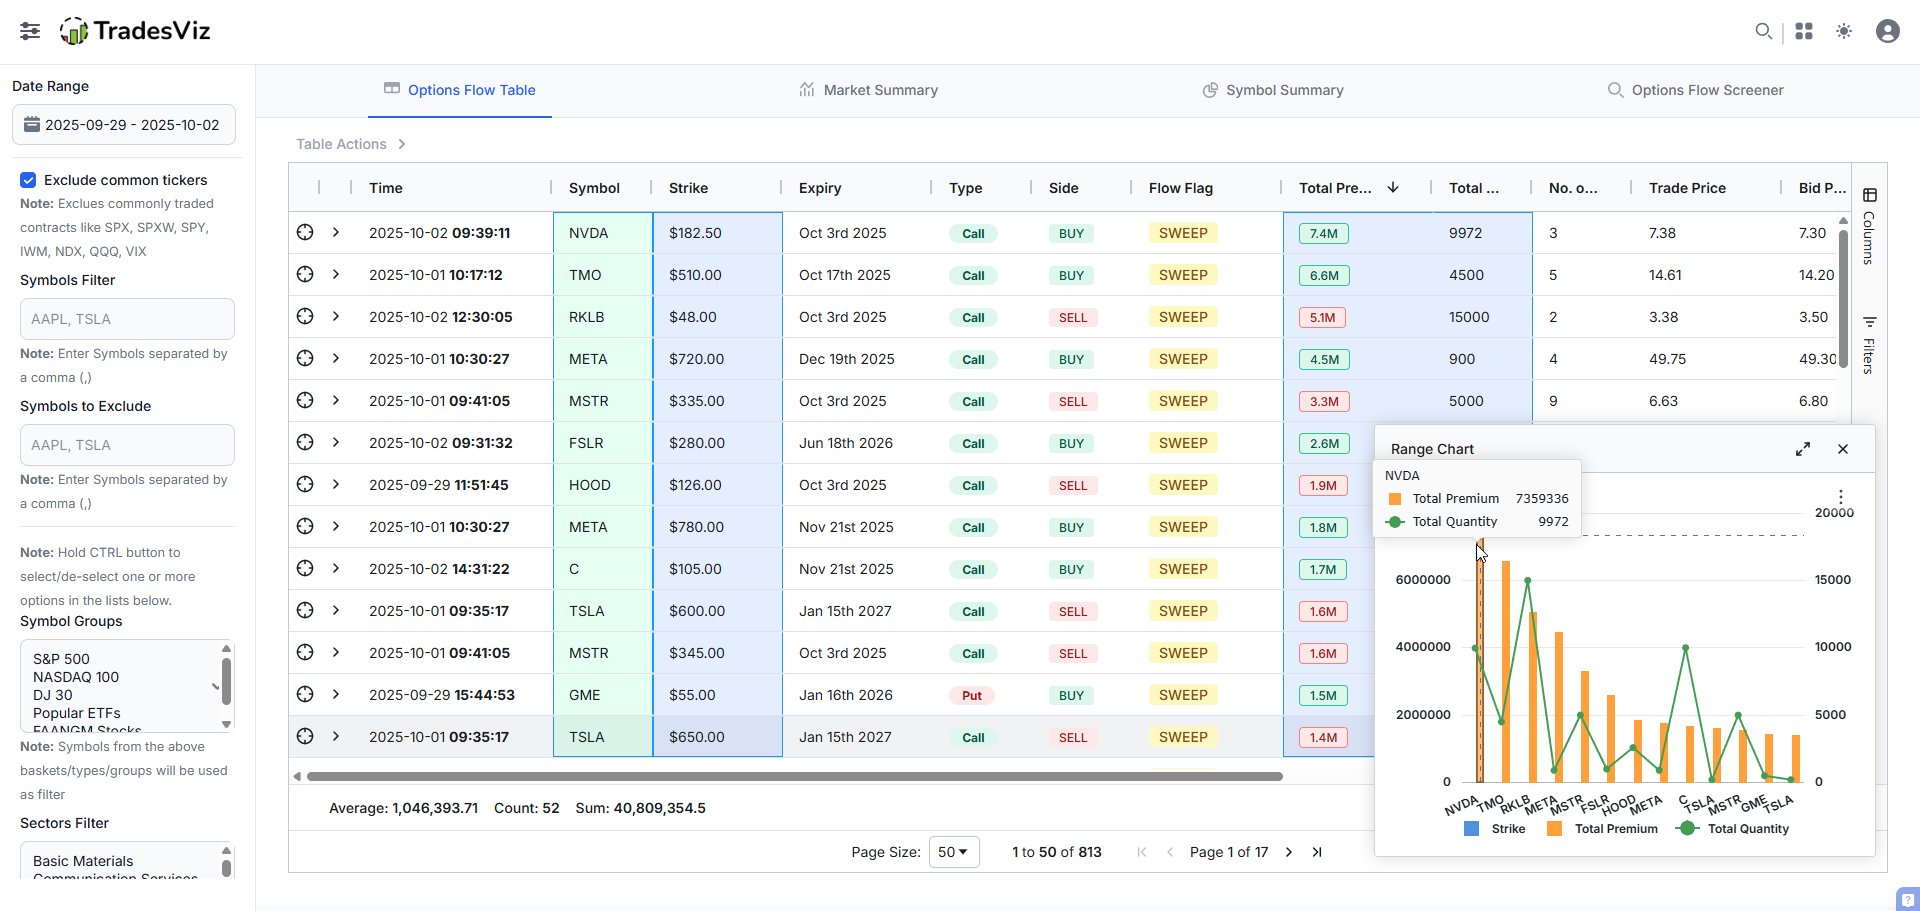Image resolution: width=1920 pixels, height=911 pixels.
Task: Expand the HOOD row details
Action: click(336, 484)
